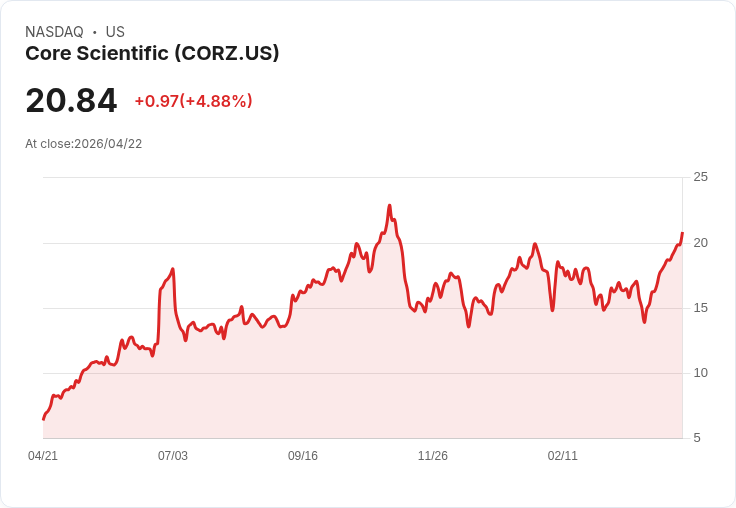The height and width of the screenshot is (508, 736).
Task: Click the NASDAQ exchange label
Action: [x=54, y=32]
